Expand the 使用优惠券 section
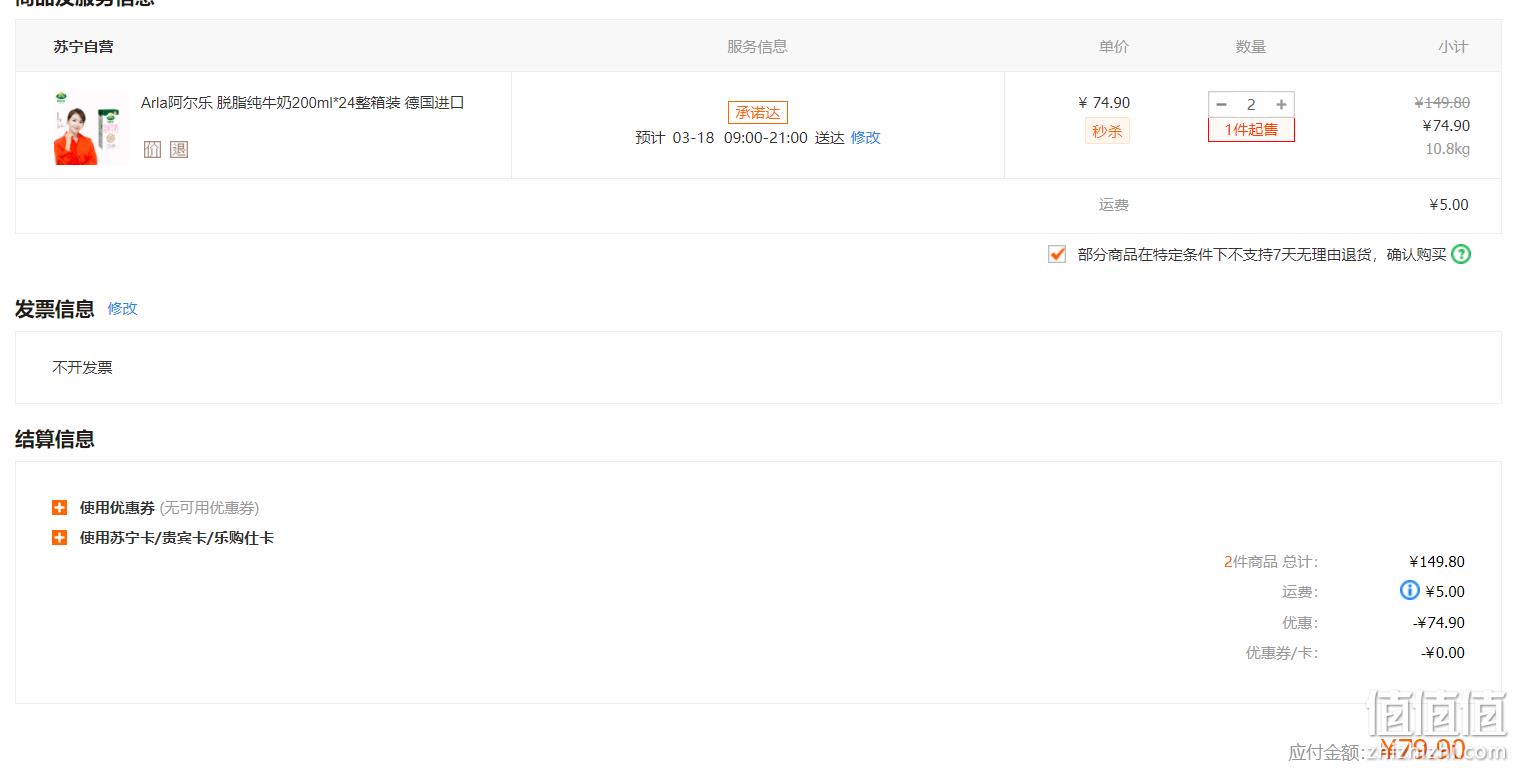 pos(59,508)
